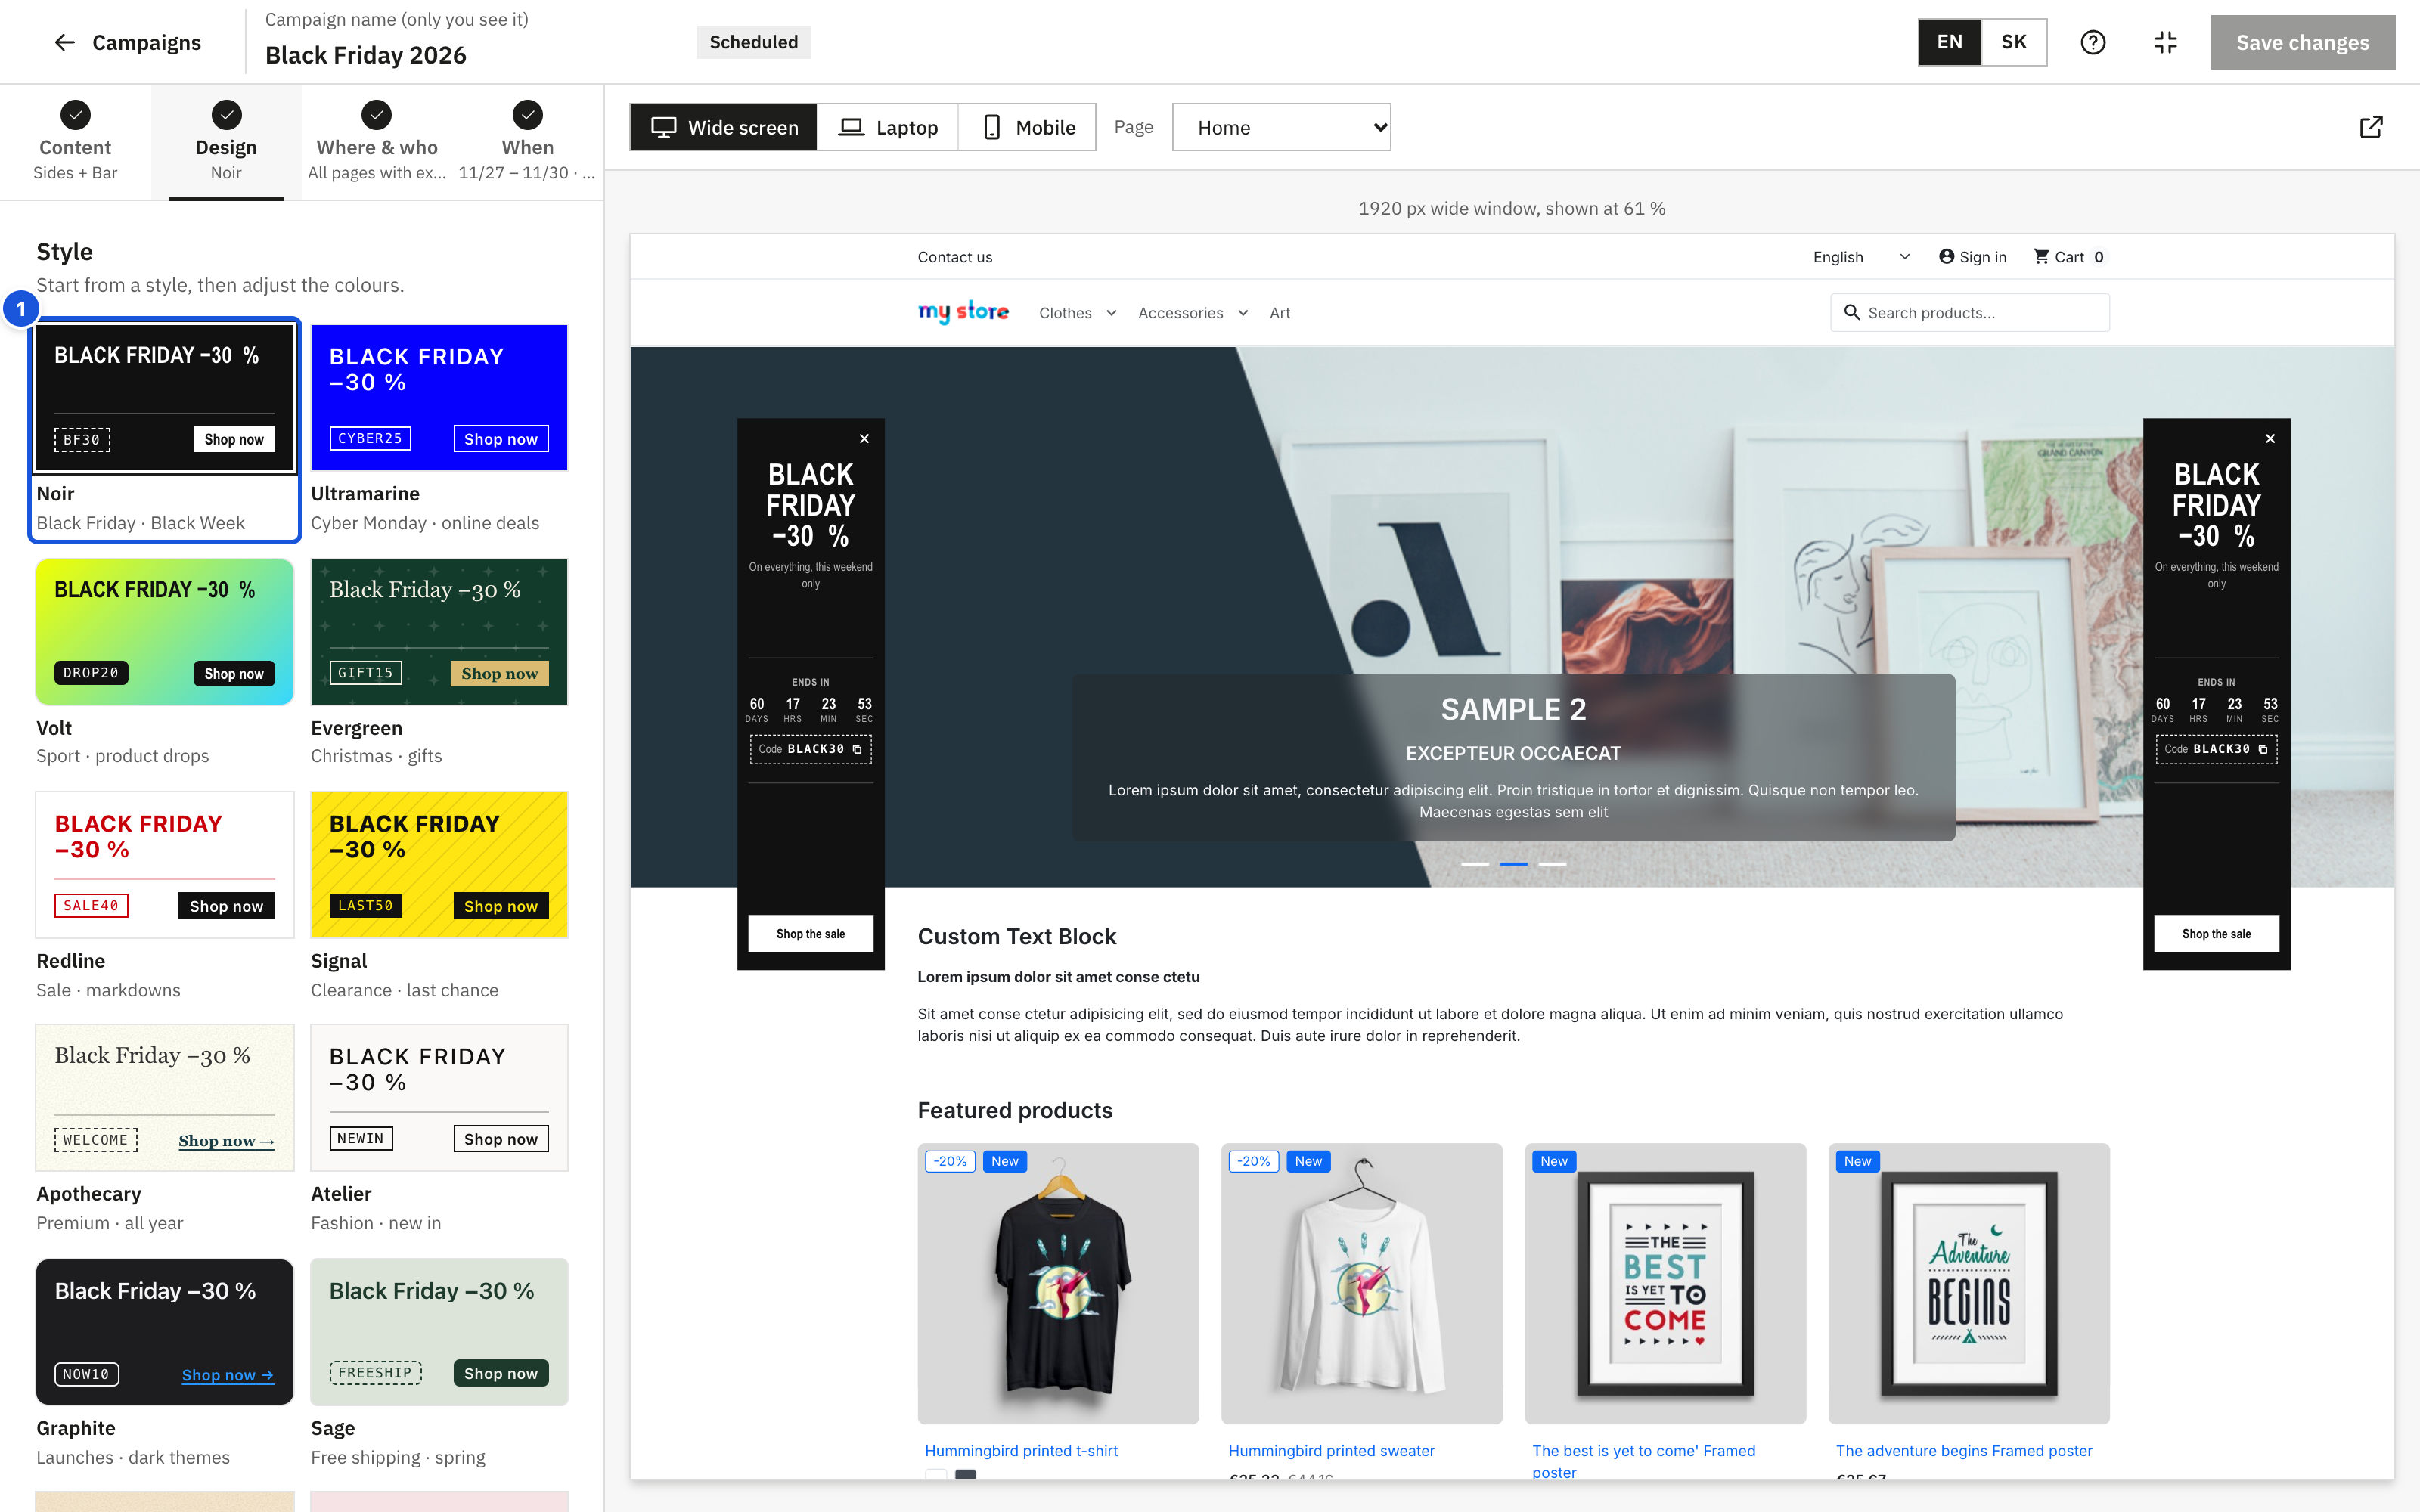Choose the Volt style swatch
The width and height of the screenshot is (2420, 1512).
pos(165,631)
